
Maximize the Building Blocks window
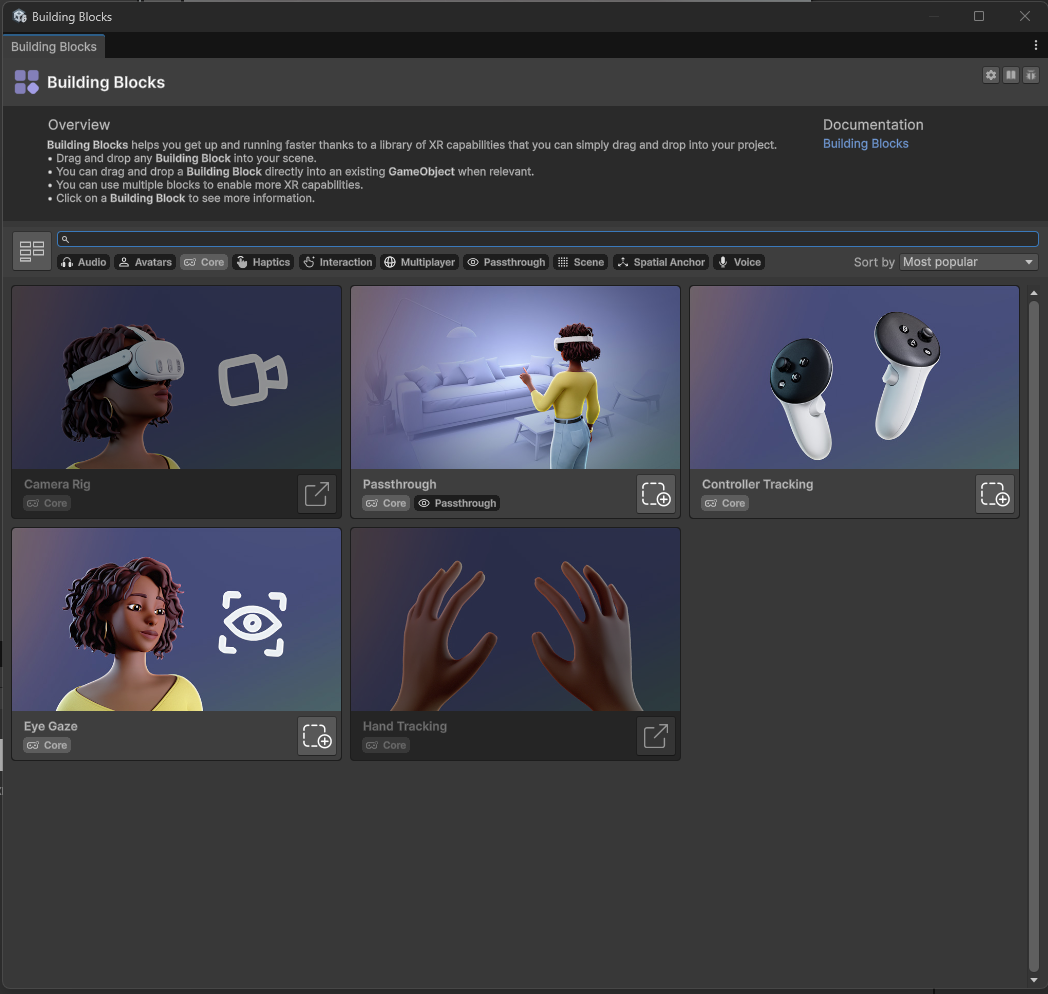coord(978,16)
